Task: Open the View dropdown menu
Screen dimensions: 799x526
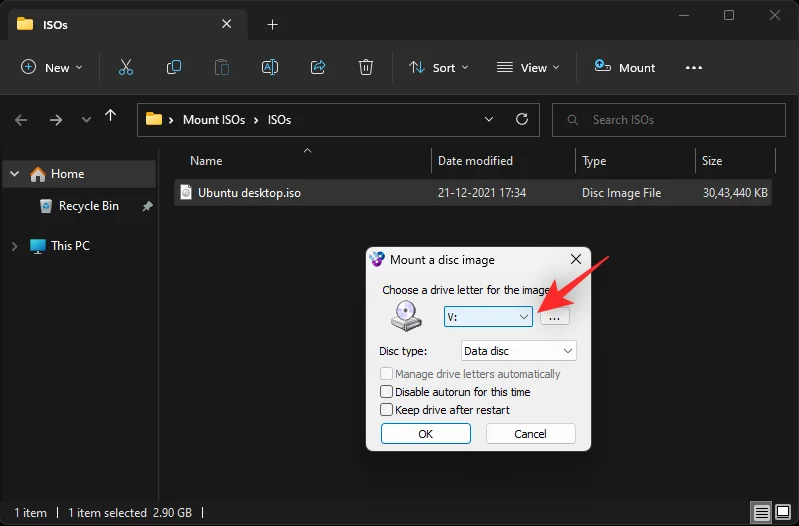Action: [528, 68]
